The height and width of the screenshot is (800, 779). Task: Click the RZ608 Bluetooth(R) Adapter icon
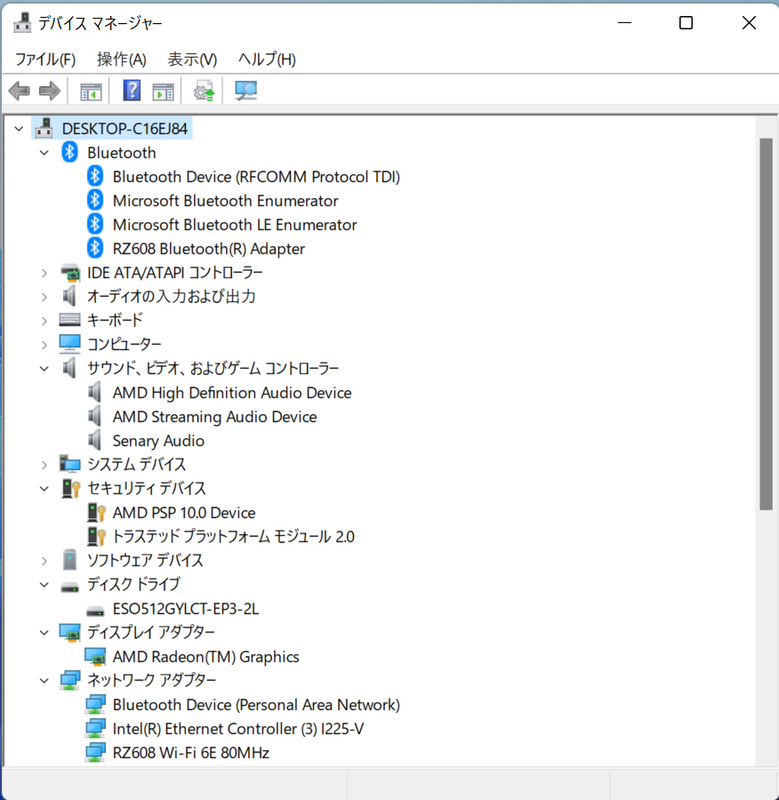[95, 248]
